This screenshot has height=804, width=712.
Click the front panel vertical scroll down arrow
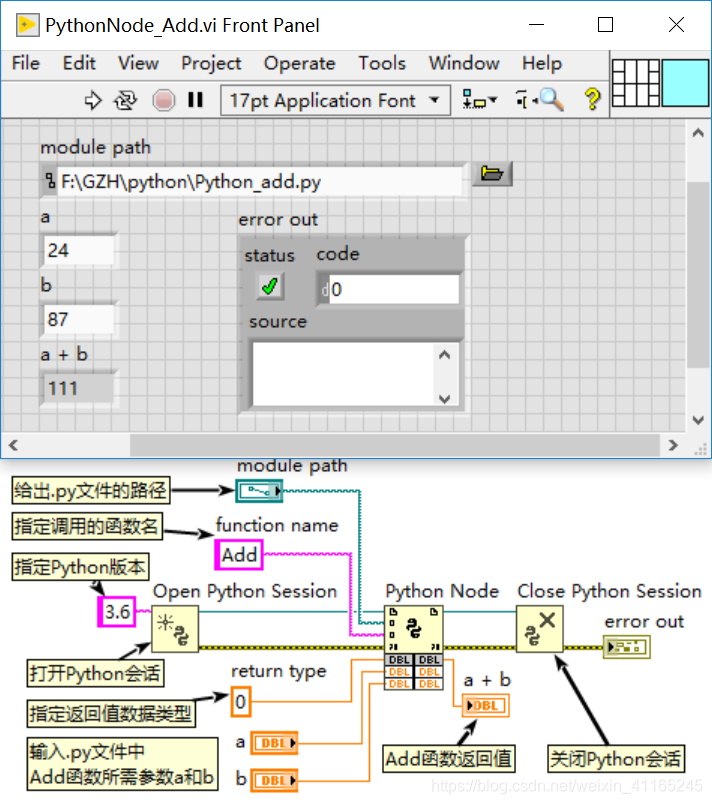coord(698,420)
